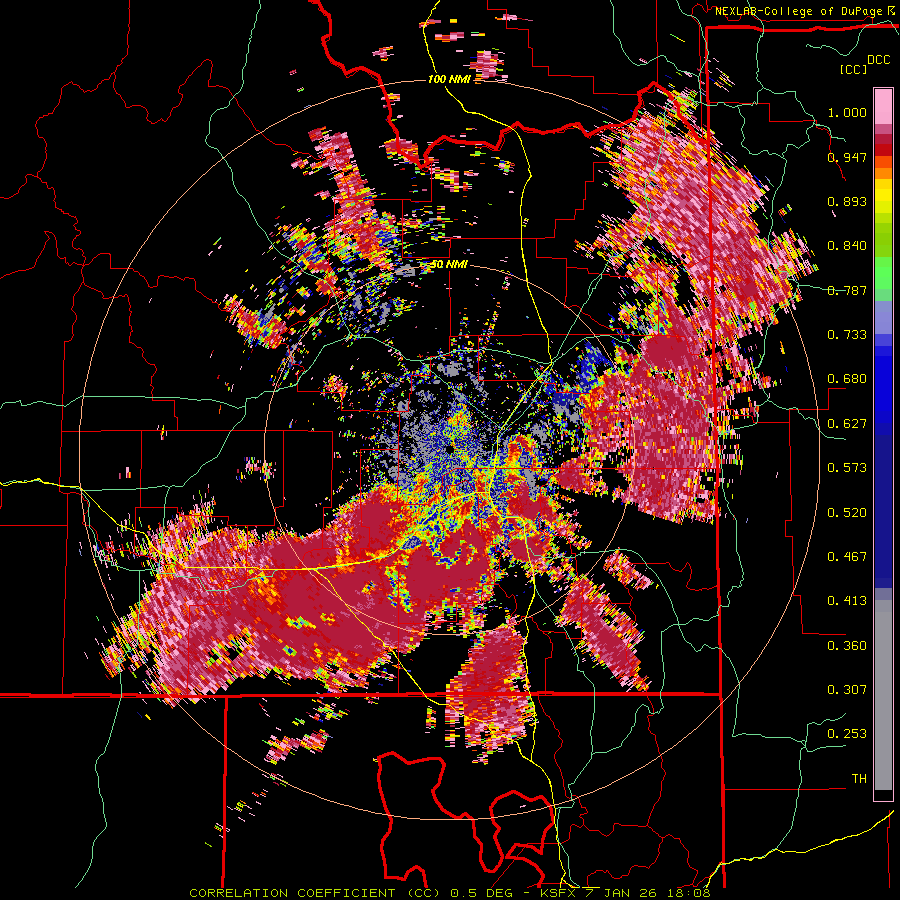This screenshot has height=900, width=900.
Task: Pick the gray low-value segment of the color bar
Action: point(883,695)
